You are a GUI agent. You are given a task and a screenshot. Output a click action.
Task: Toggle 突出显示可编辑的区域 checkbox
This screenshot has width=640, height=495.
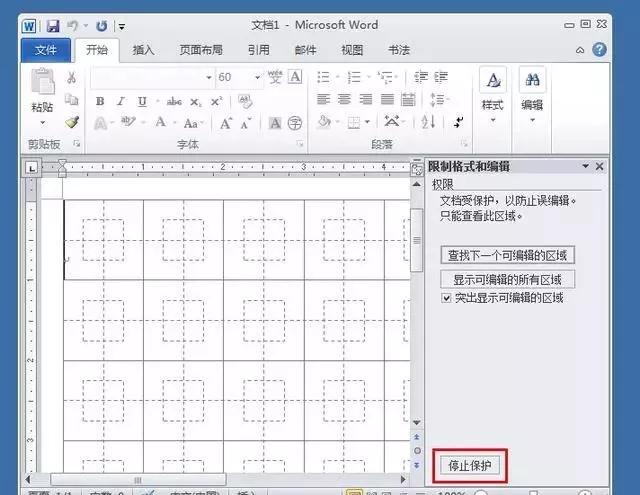(x=446, y=298)
